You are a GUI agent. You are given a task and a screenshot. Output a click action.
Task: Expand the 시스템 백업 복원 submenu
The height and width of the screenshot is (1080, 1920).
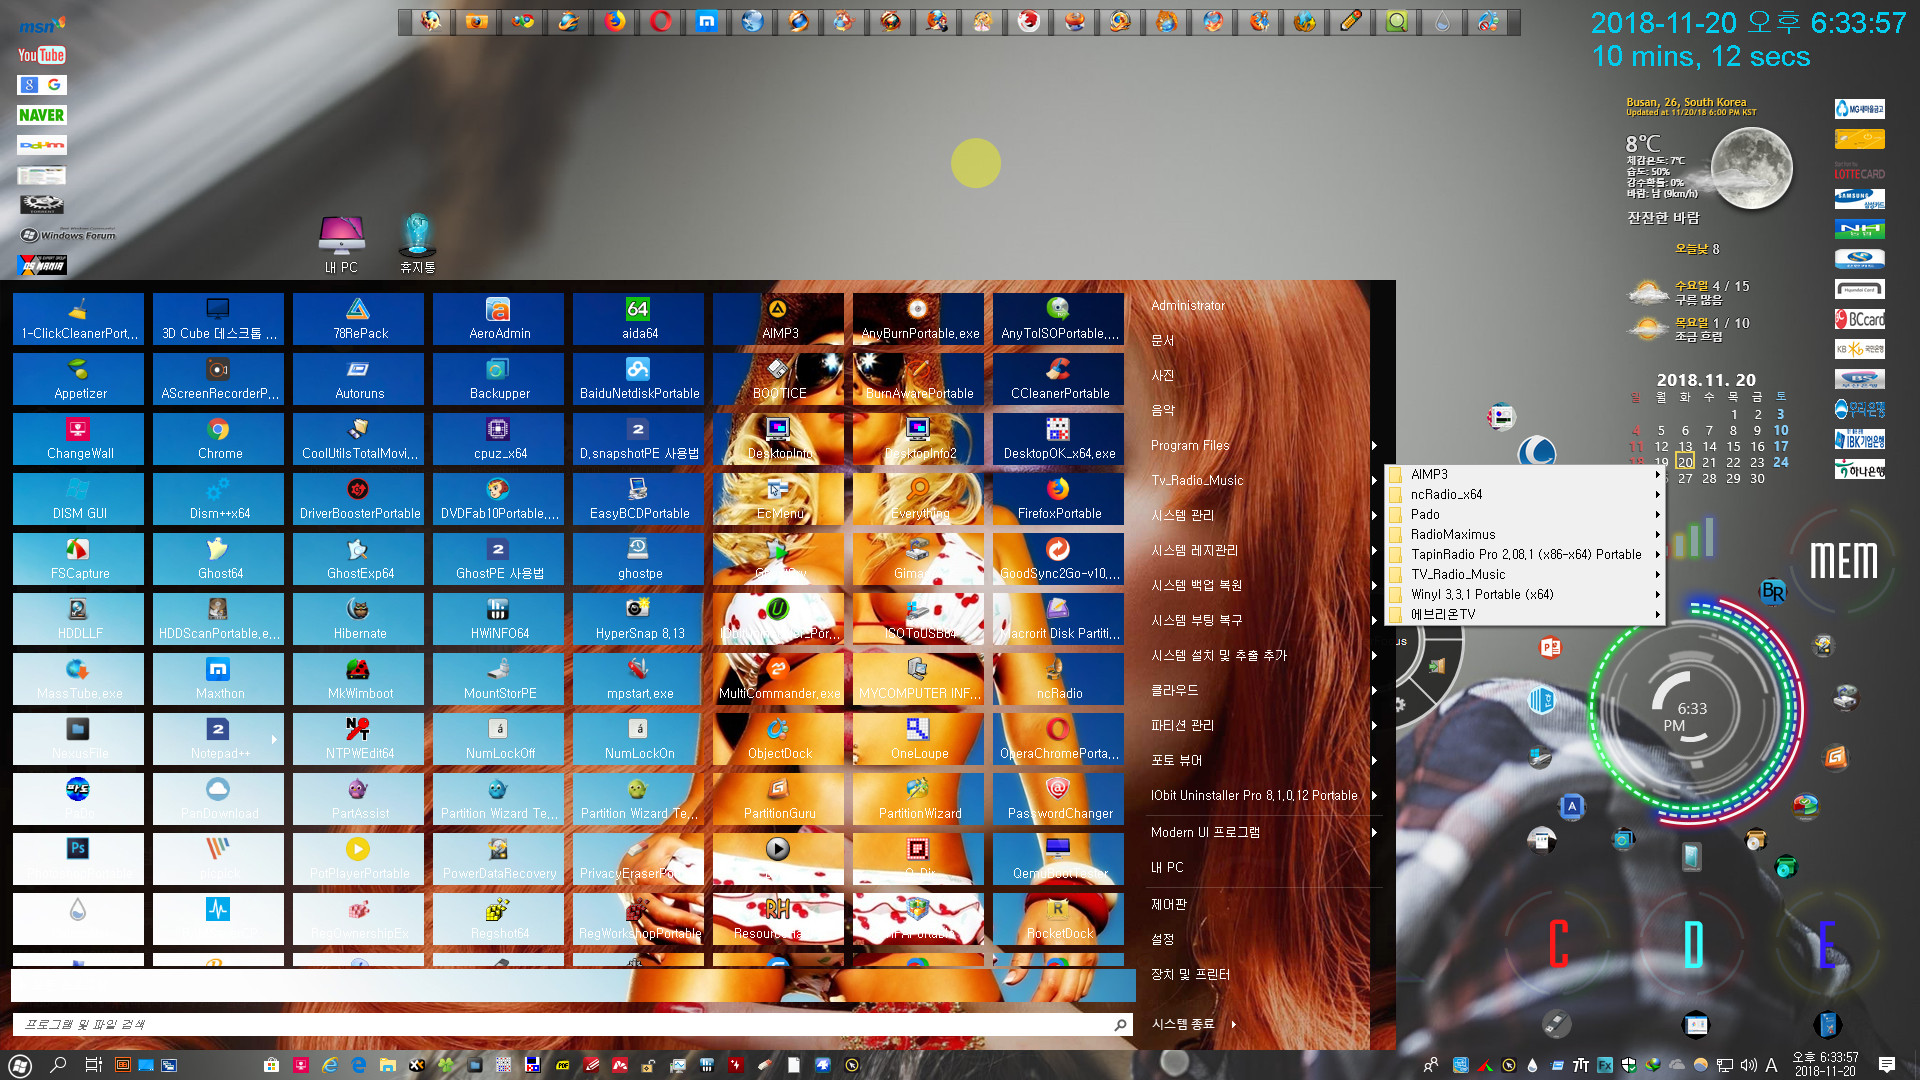pyautogui.click(x=1264, y=585)
